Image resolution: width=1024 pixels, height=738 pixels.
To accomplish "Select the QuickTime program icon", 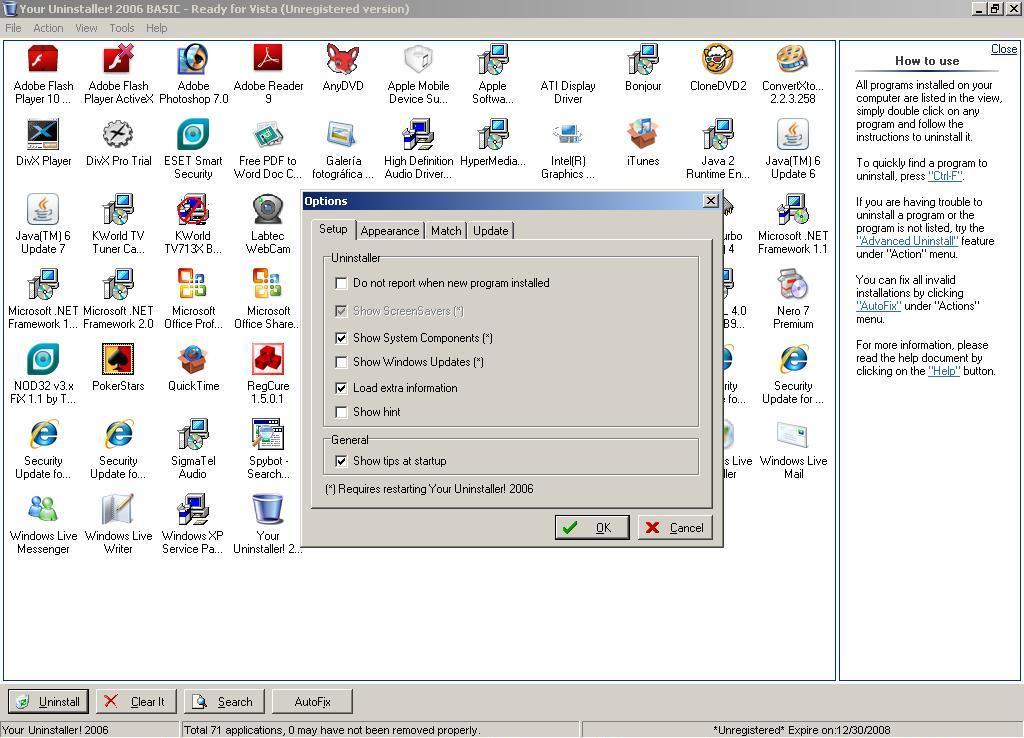I will 192,360.
